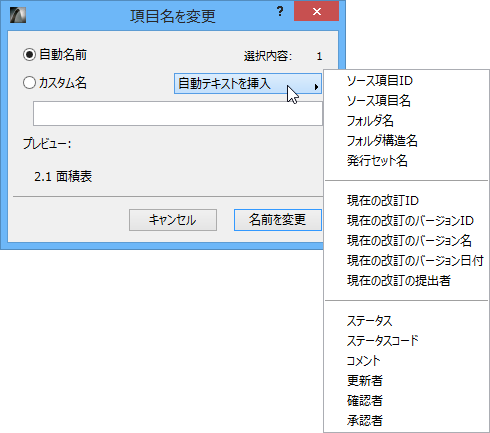Screen dimensions: 490x433
Task: Open the 自動テキストを挿入 dropdown
Action: [248, 84]
